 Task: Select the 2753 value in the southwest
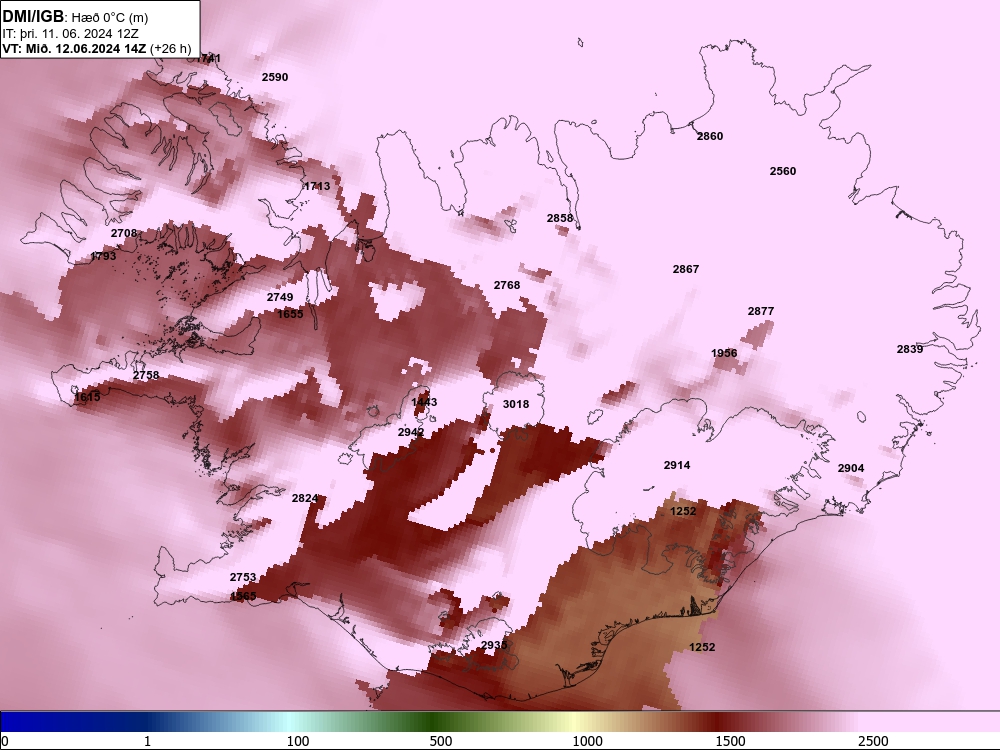242,577
